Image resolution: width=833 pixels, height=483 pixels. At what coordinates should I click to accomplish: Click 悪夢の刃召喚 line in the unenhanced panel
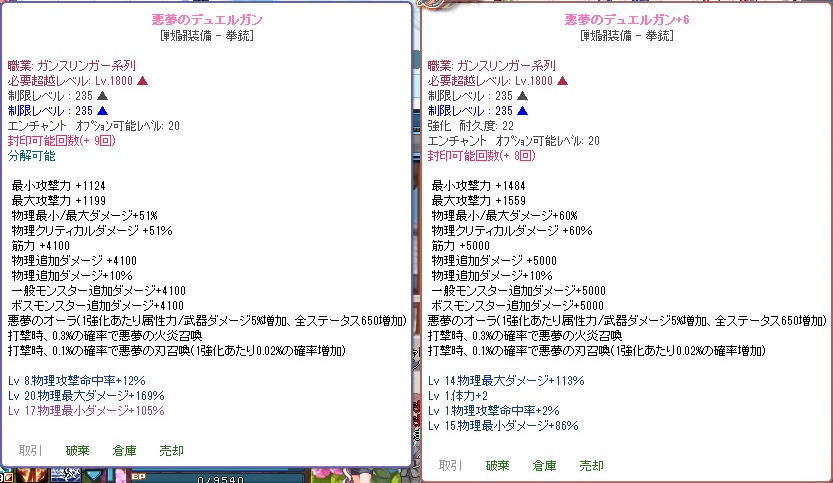[x=176, y=351]
